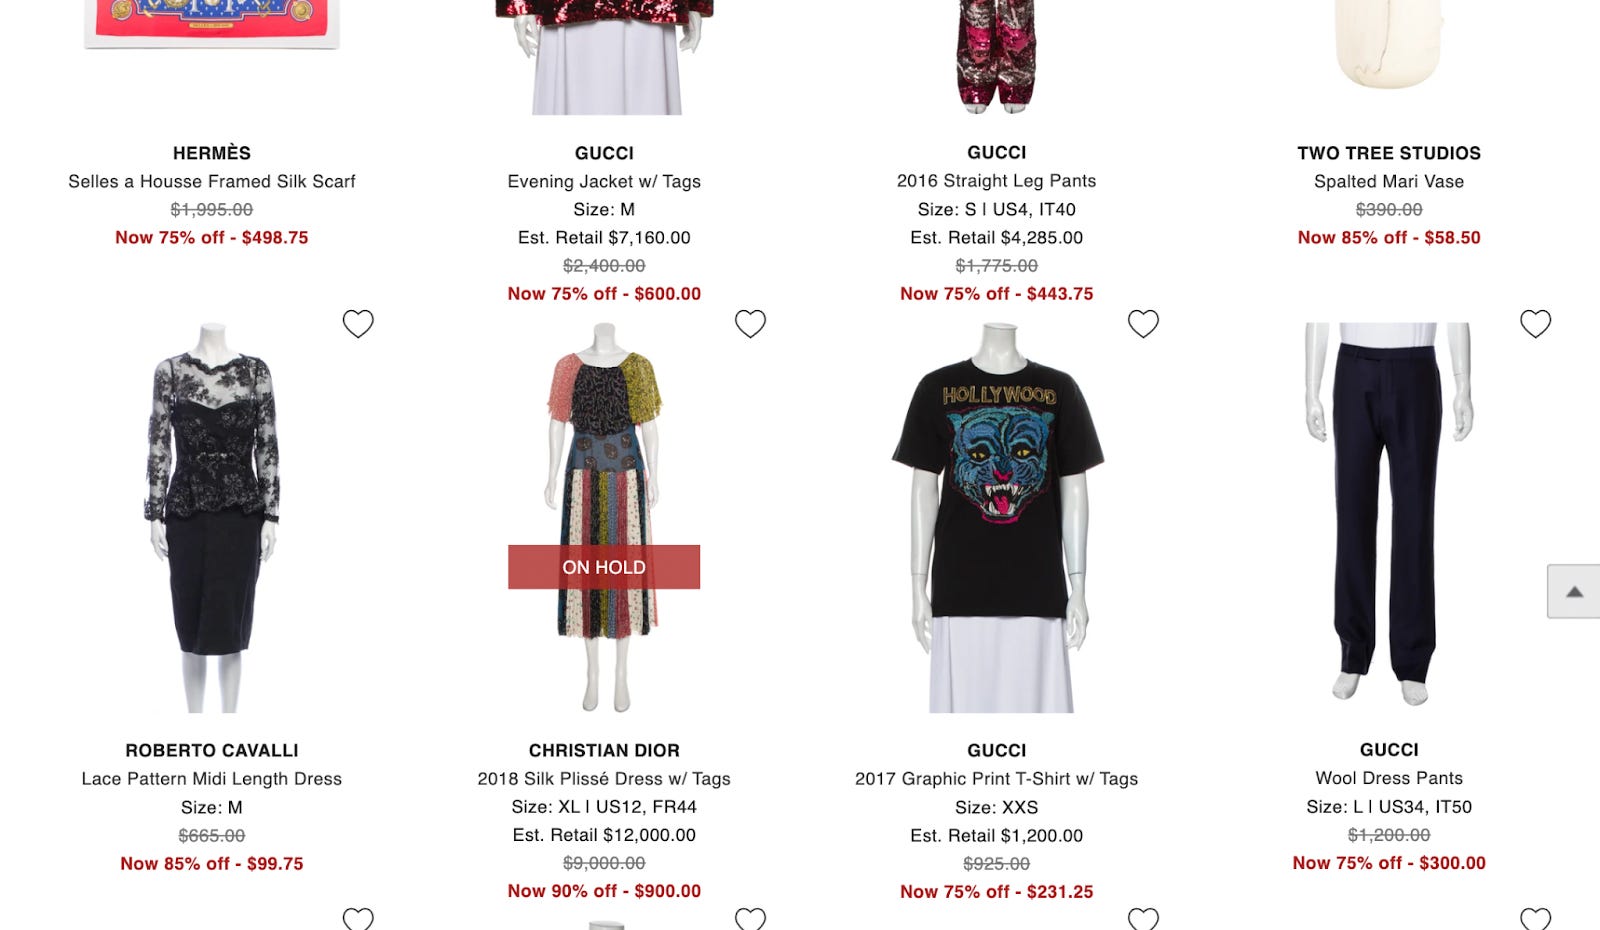The image size is (1600, 930).
Task: Click heart icon on Christian Dior Plissé dress
Action: pyautogui.click(x=750, y=324)
